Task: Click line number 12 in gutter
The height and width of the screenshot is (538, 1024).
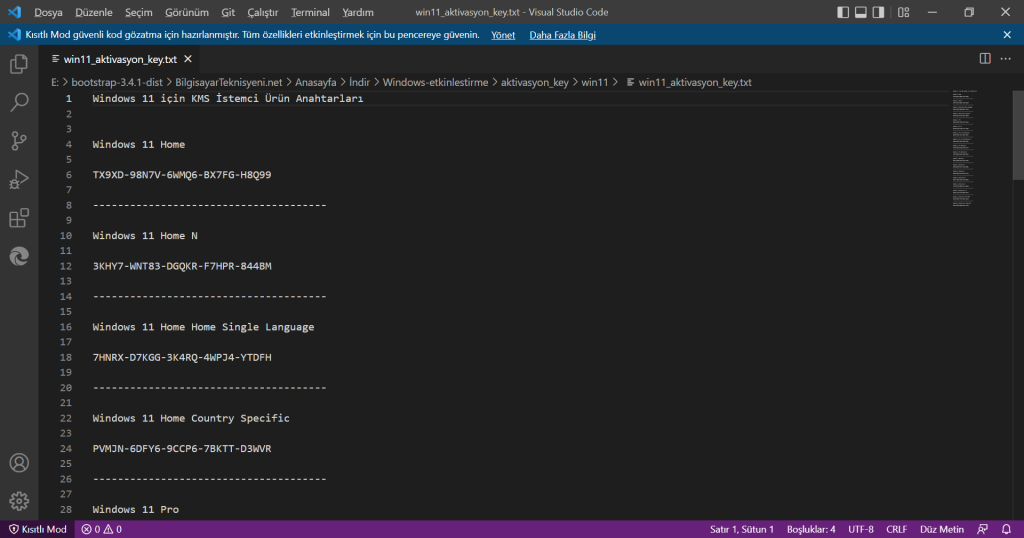Action: 66,266
